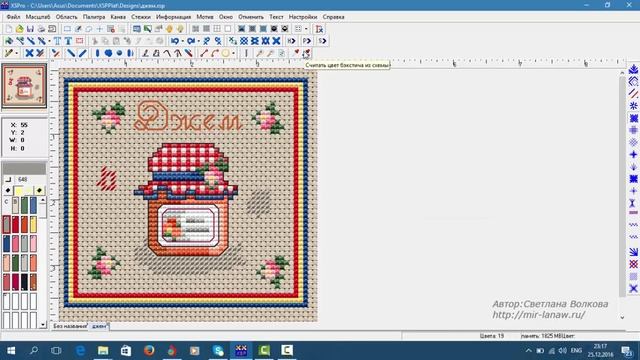Click the New file icon
Viewport: 640px width, 360px height.
(9, 29)
